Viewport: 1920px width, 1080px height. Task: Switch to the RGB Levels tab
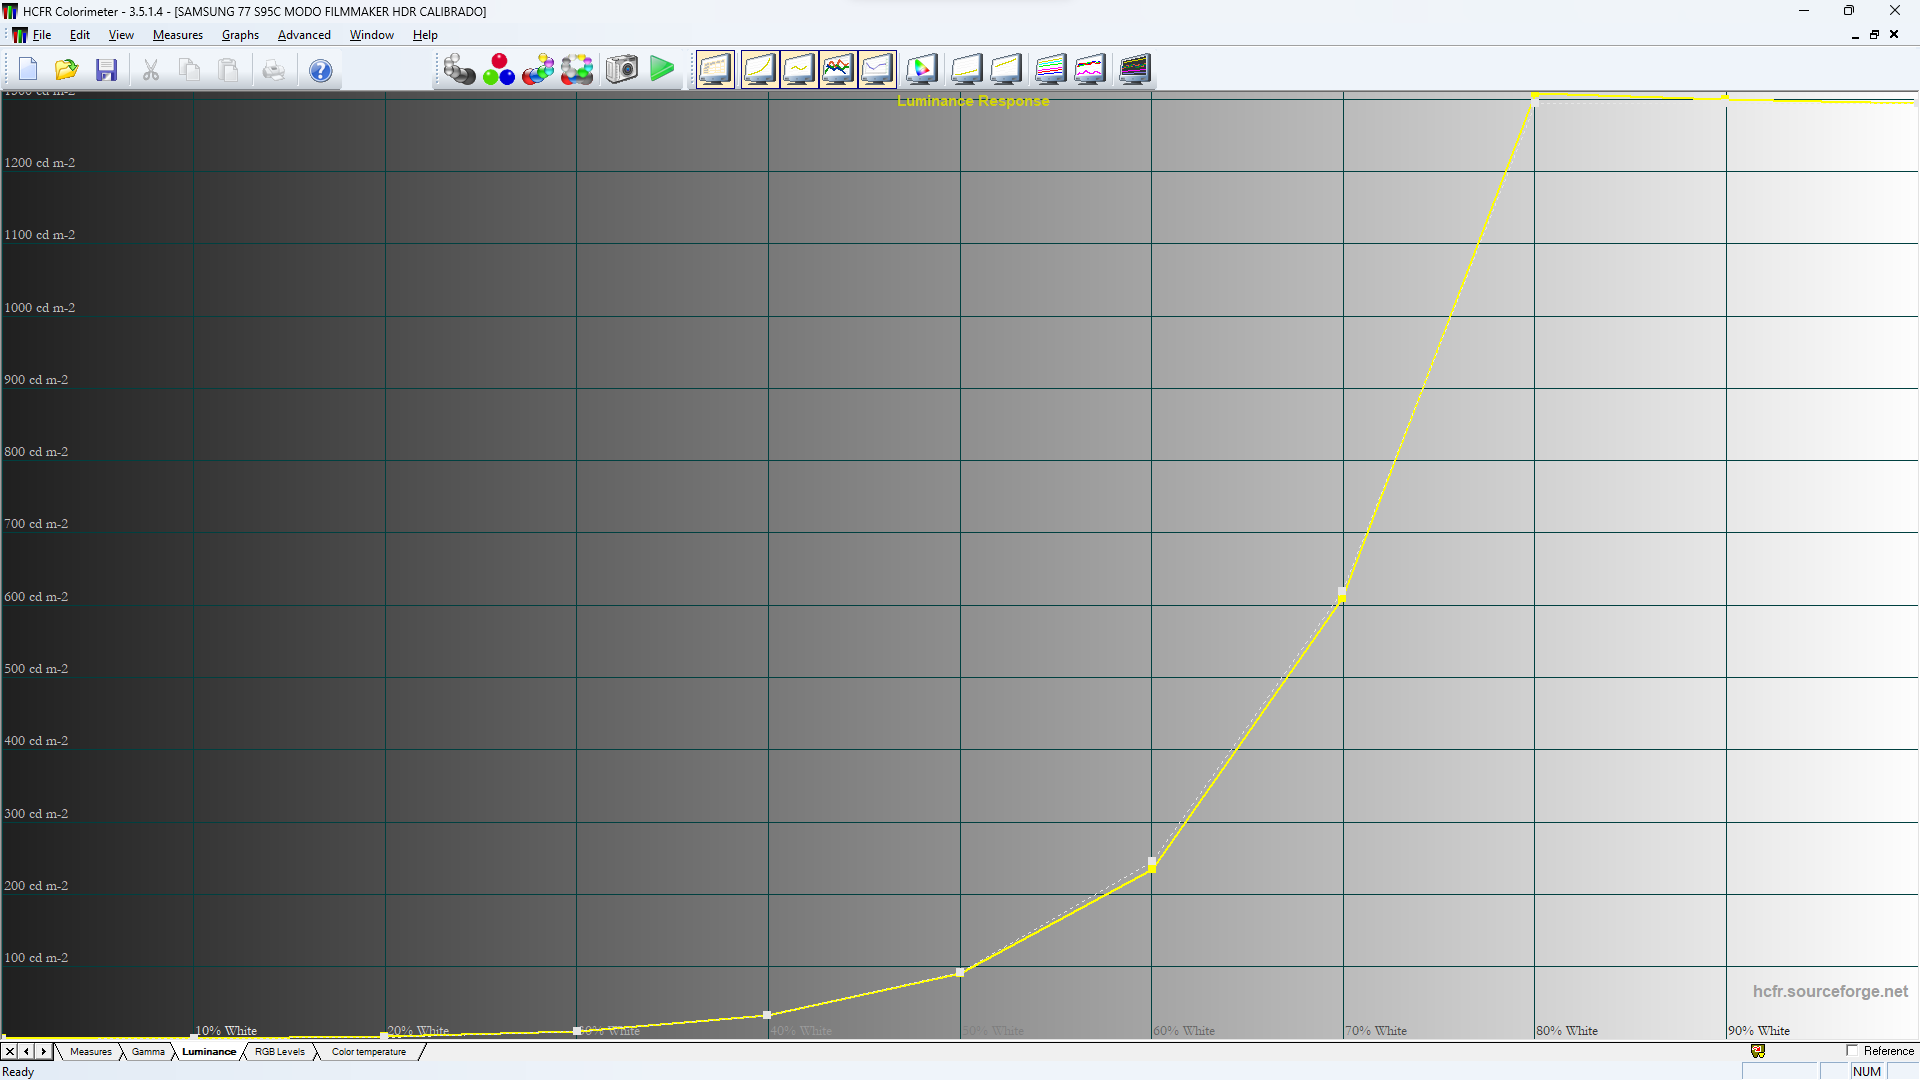[280, 1052]
